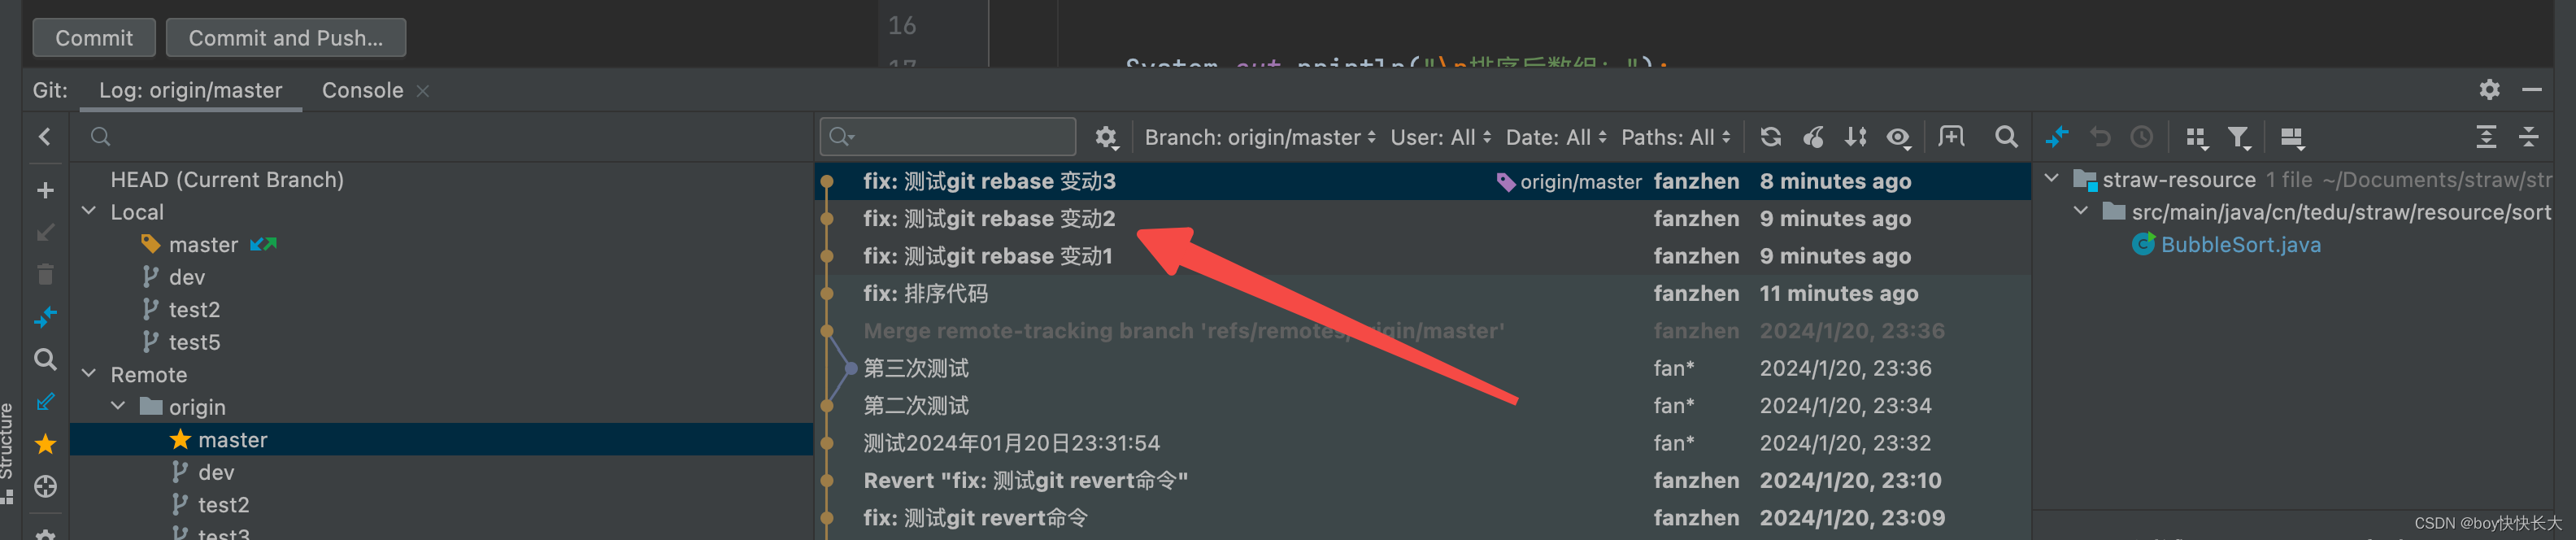Toggle show diff preview in changes toolbar
This screenshot has height=540, width=2576.
2291,137
